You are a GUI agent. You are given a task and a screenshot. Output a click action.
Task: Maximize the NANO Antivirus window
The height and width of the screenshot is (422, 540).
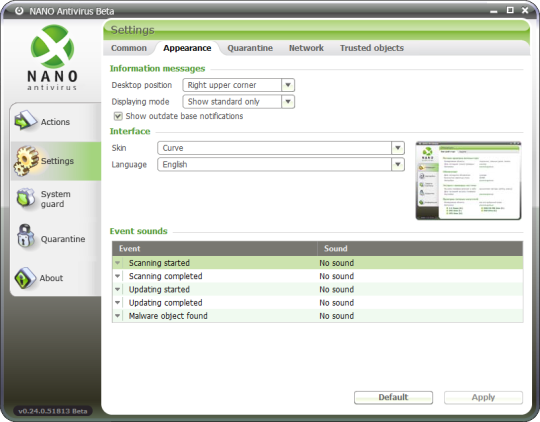(510, 10)
